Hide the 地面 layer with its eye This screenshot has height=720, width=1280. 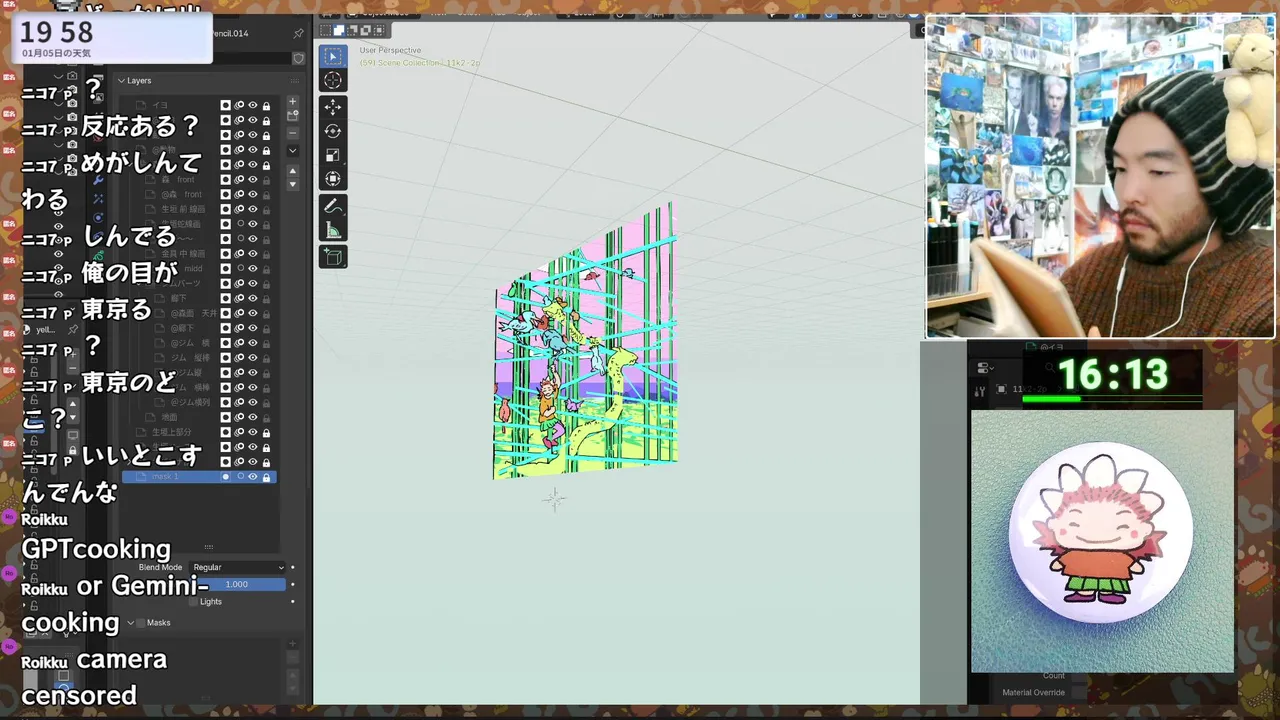(x=253, y=417)
